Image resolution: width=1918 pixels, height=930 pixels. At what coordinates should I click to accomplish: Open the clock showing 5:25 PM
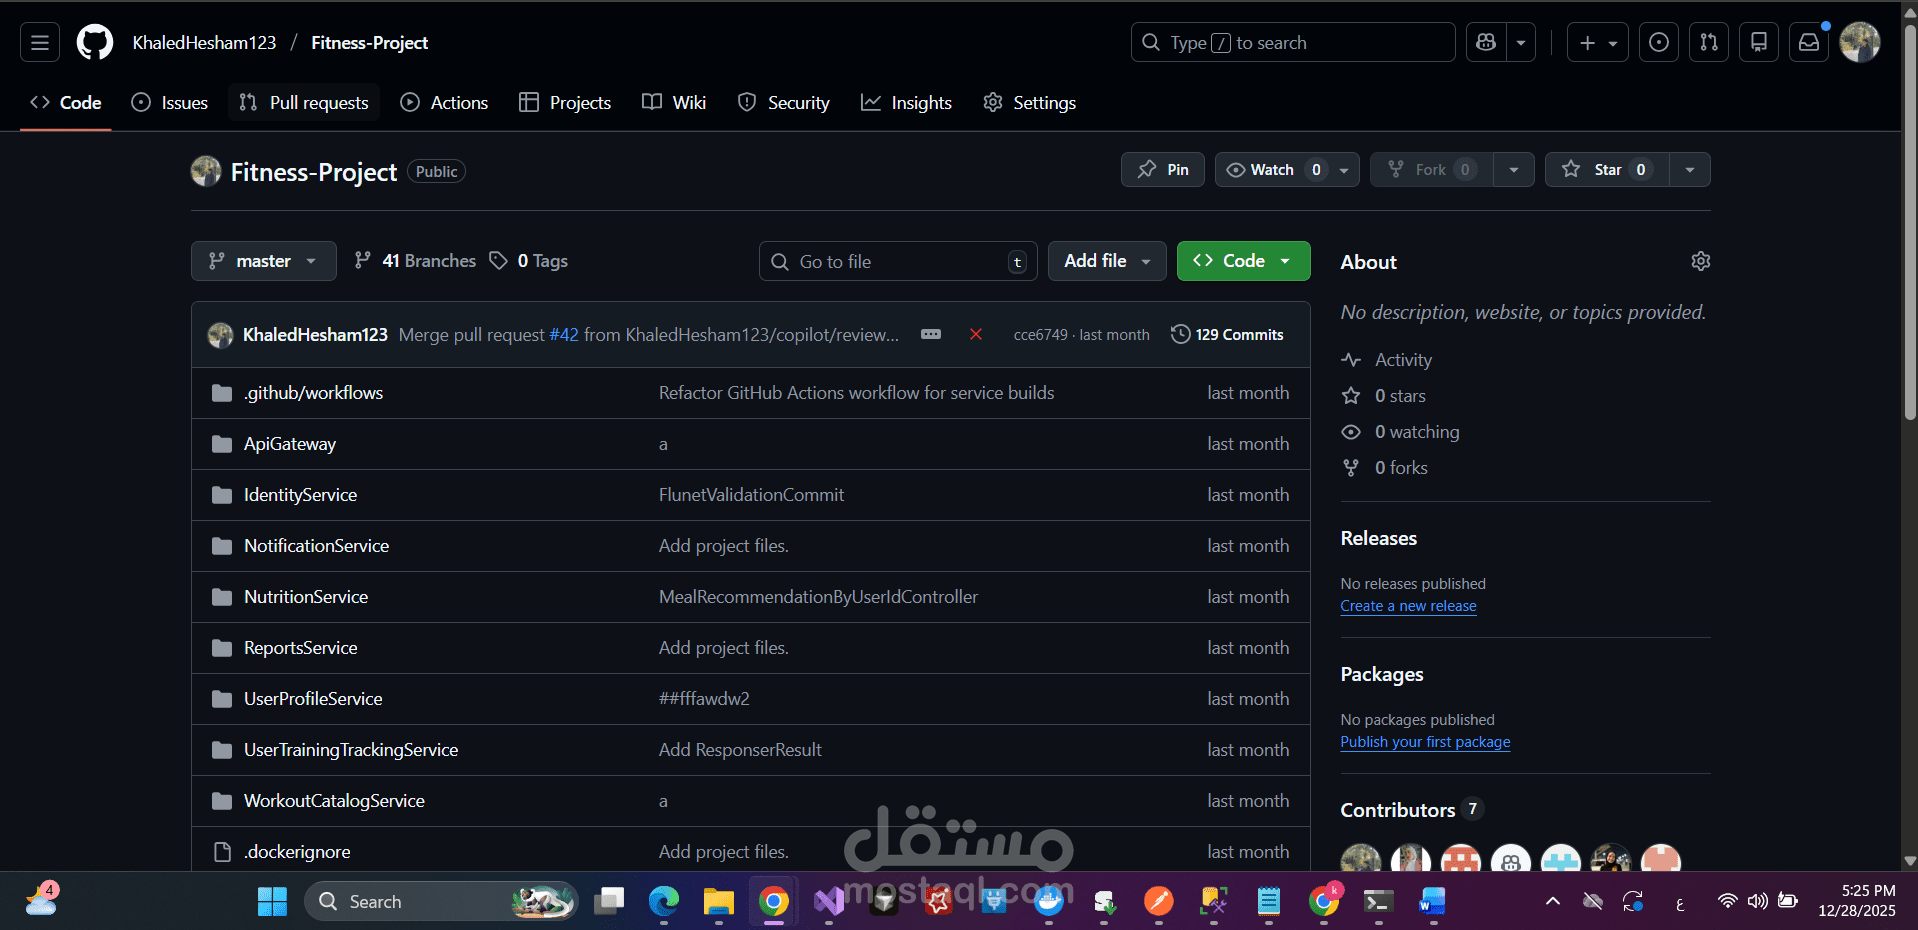tap(1857, 901)
